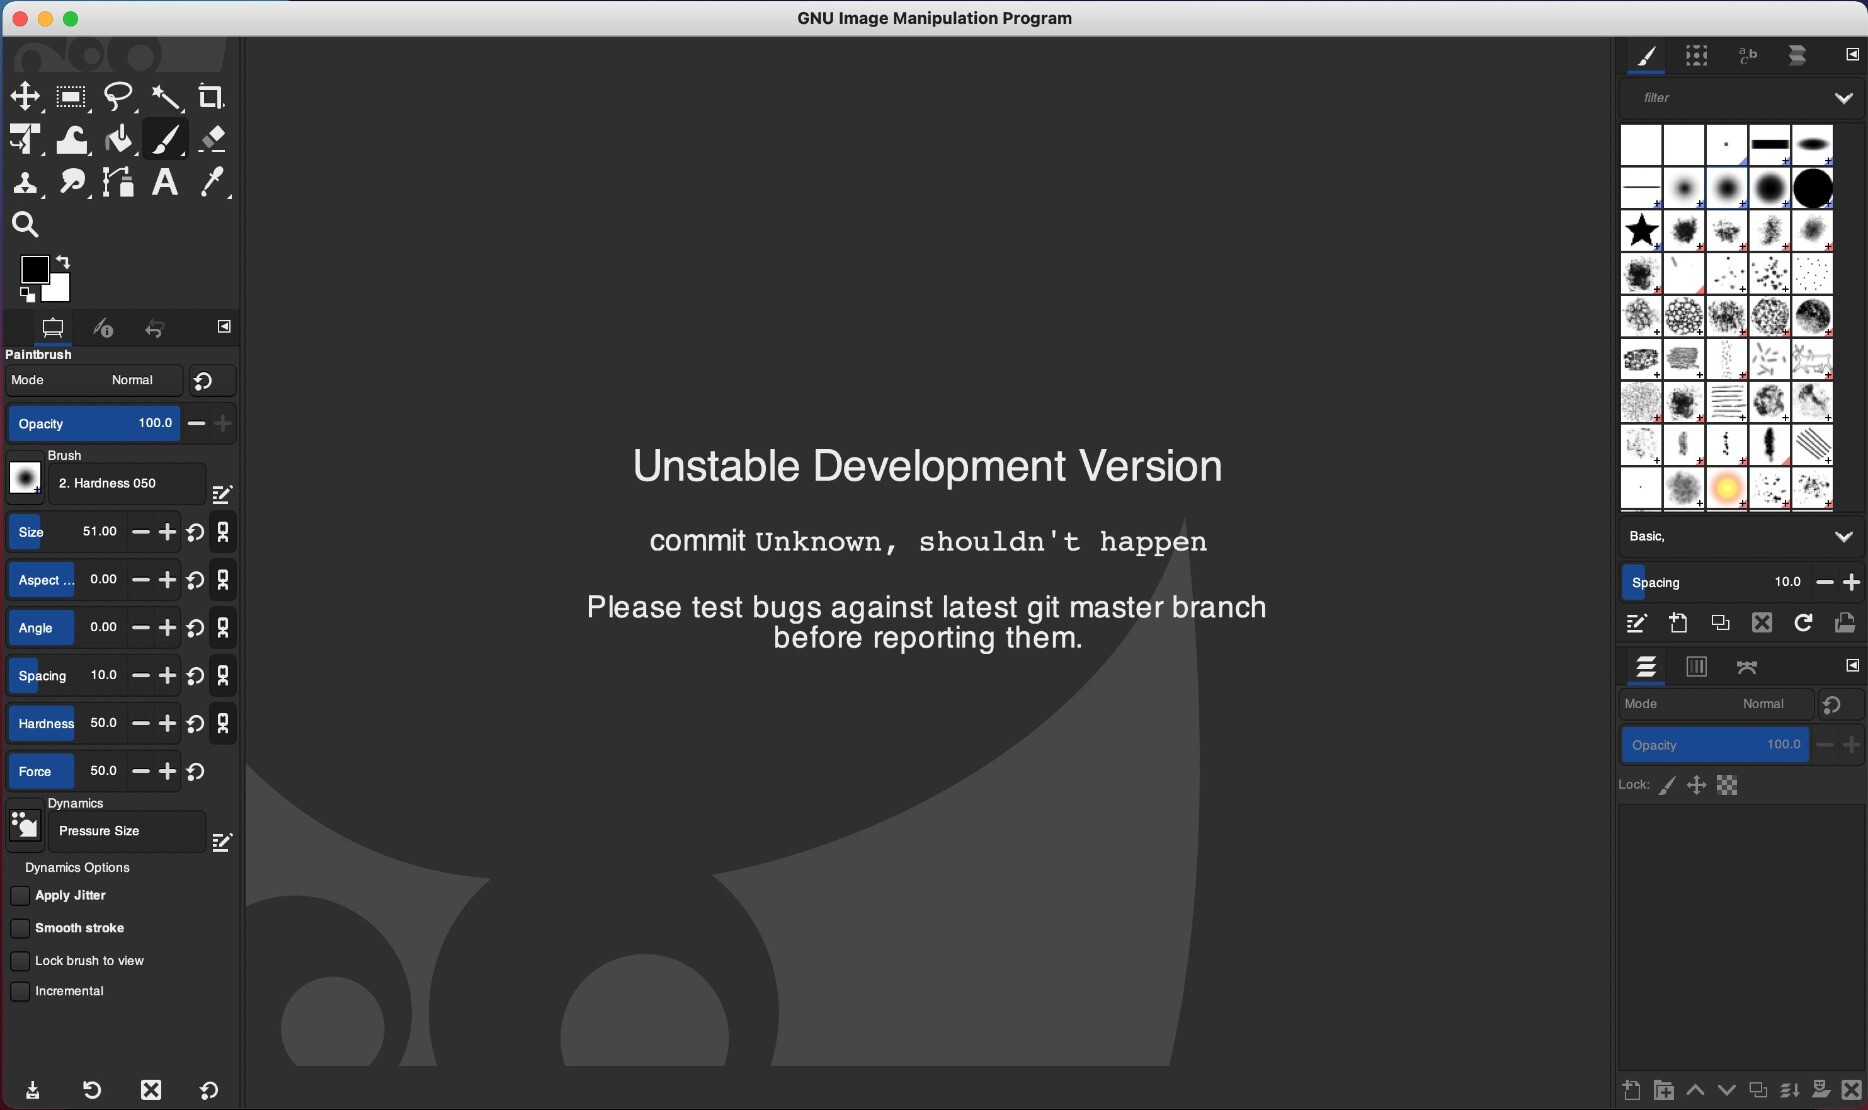Screen dimensions: 1868x1110
Task: Enable the Apply Jitter checkbox
Action: [20, 896]
